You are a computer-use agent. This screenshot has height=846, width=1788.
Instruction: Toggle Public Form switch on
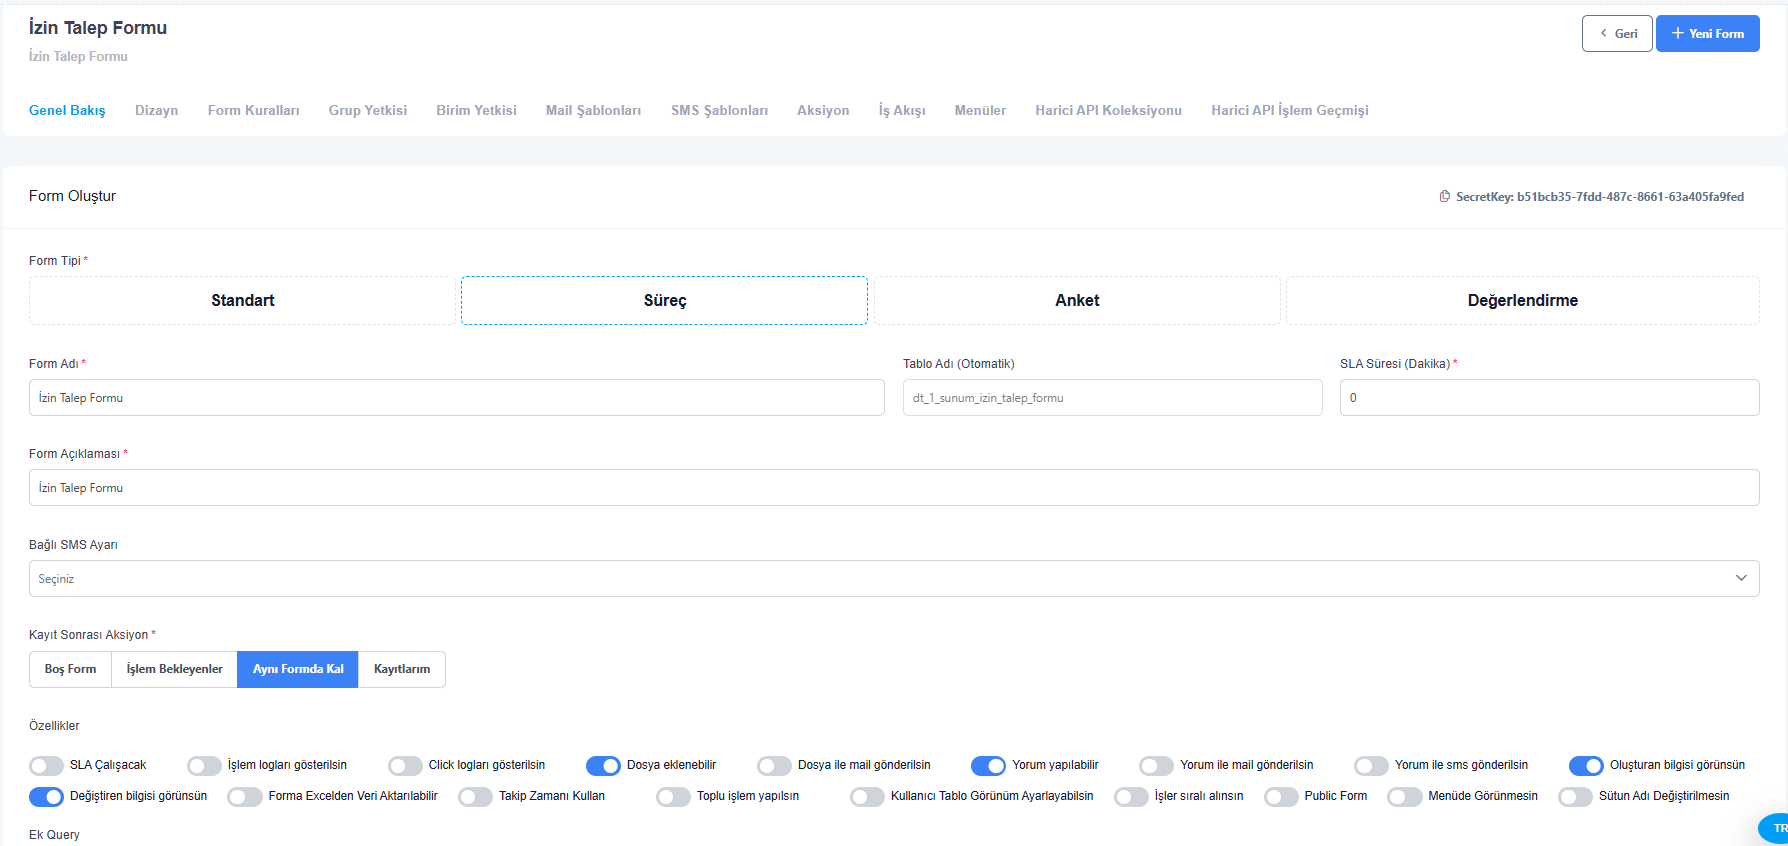(x=1281, y=797)
